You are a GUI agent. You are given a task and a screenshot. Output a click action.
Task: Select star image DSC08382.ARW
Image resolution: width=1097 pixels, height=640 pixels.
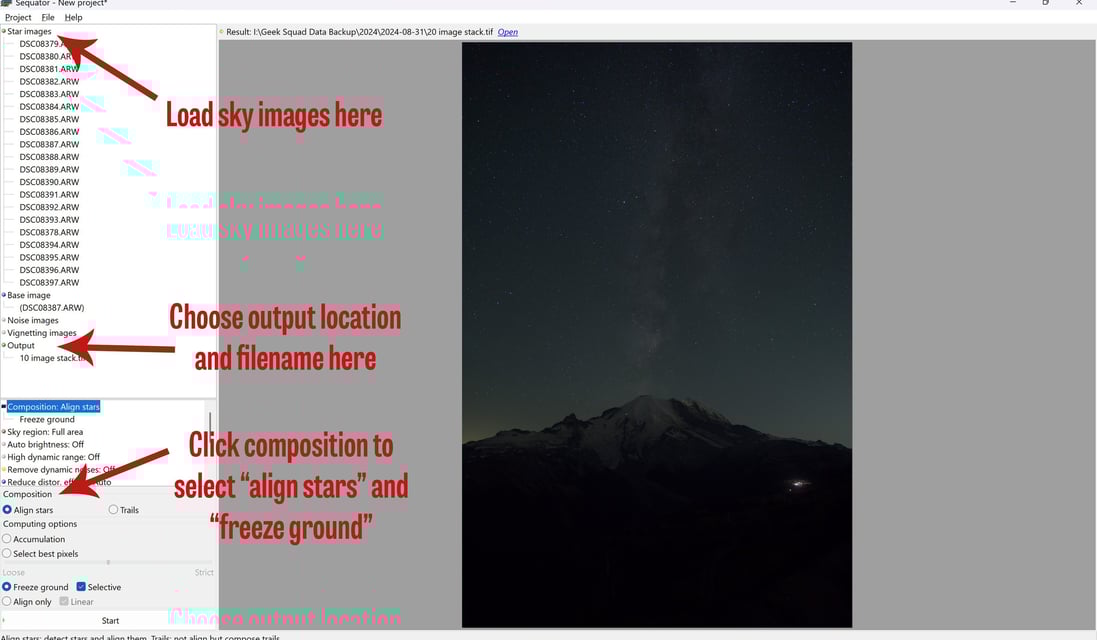pyautogui.click(x=49, y=82)
